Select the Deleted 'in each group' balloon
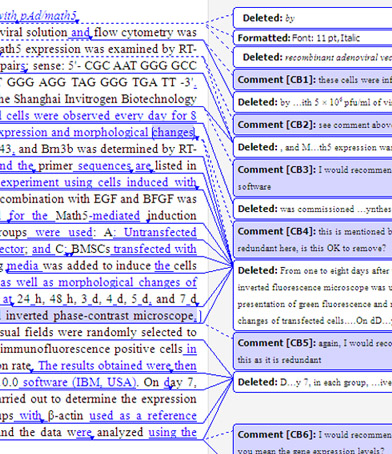The image size is (392, 454). pos(313,382)
